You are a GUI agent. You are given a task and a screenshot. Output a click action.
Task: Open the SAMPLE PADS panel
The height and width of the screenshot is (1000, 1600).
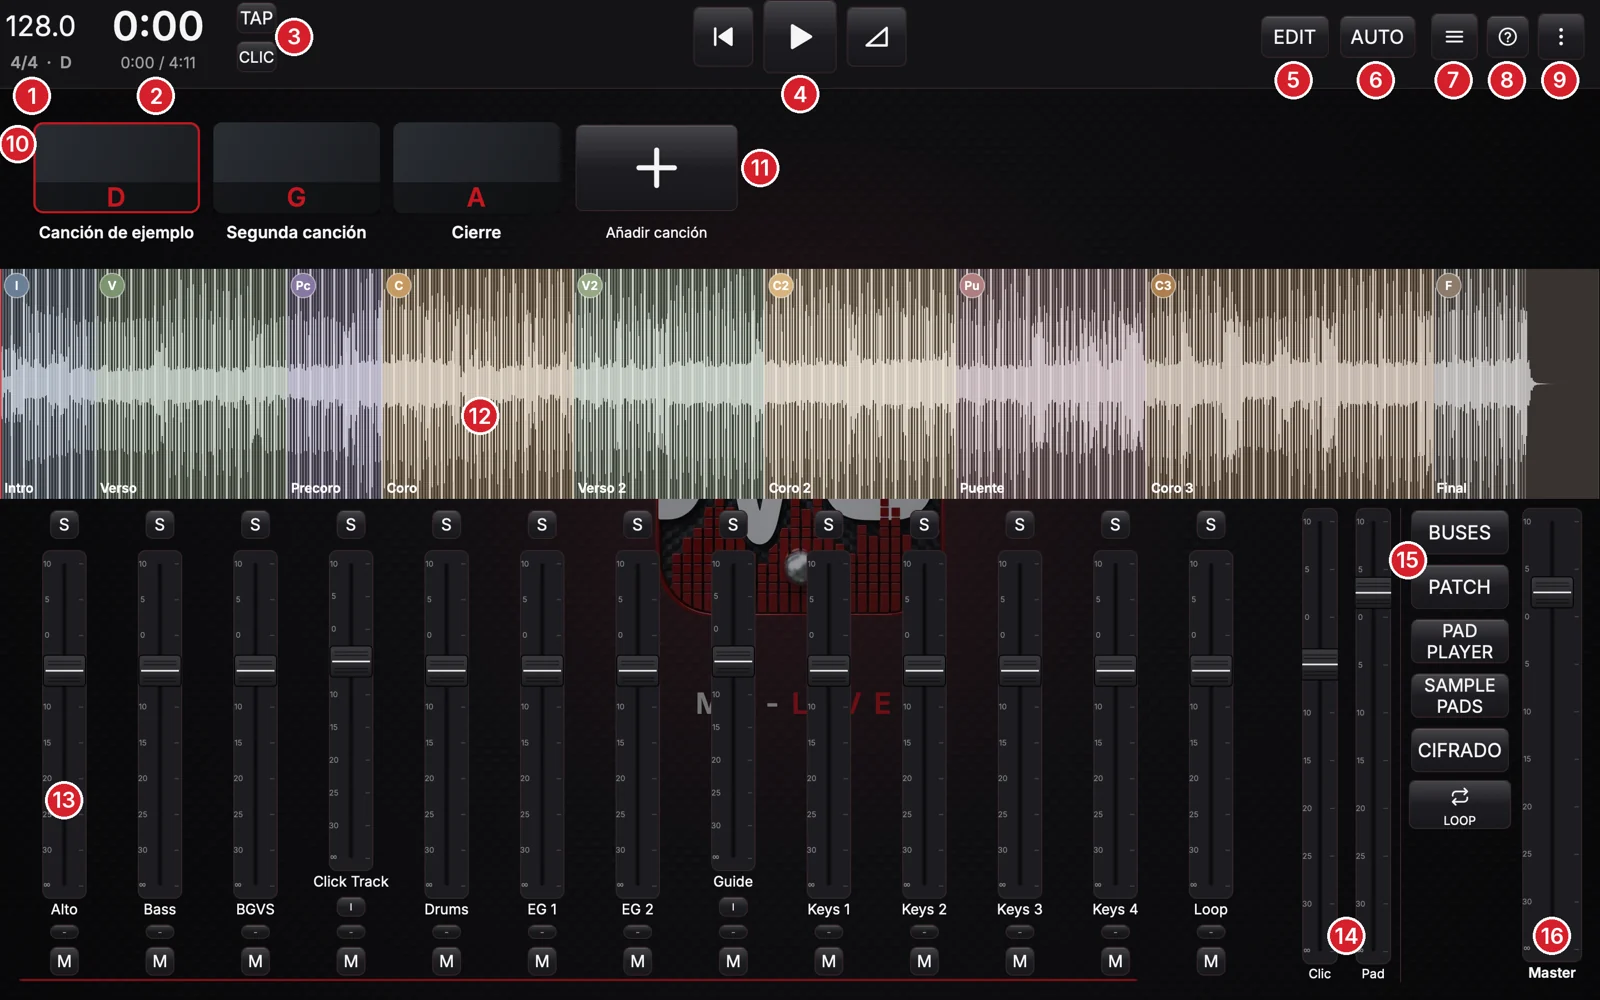pyautogui.click(x=1459, y=696)
